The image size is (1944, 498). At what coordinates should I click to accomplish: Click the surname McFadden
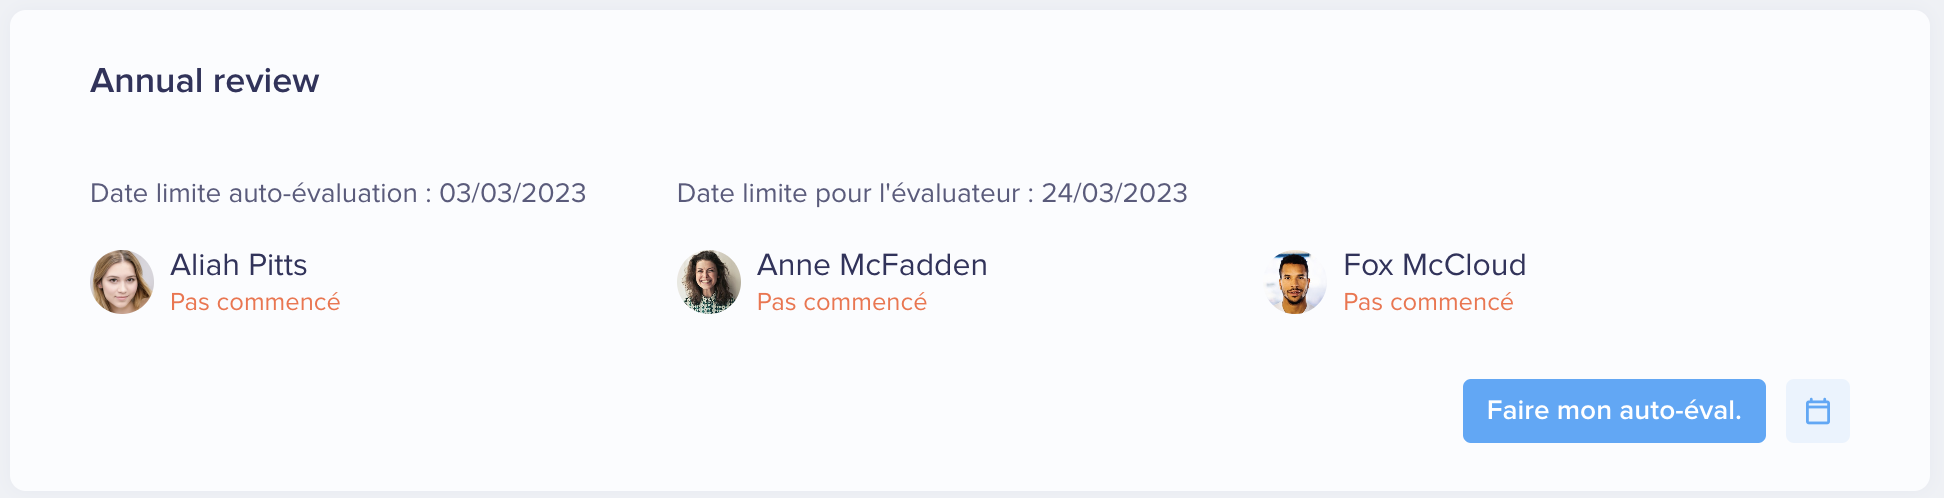[x=913, y=265]
